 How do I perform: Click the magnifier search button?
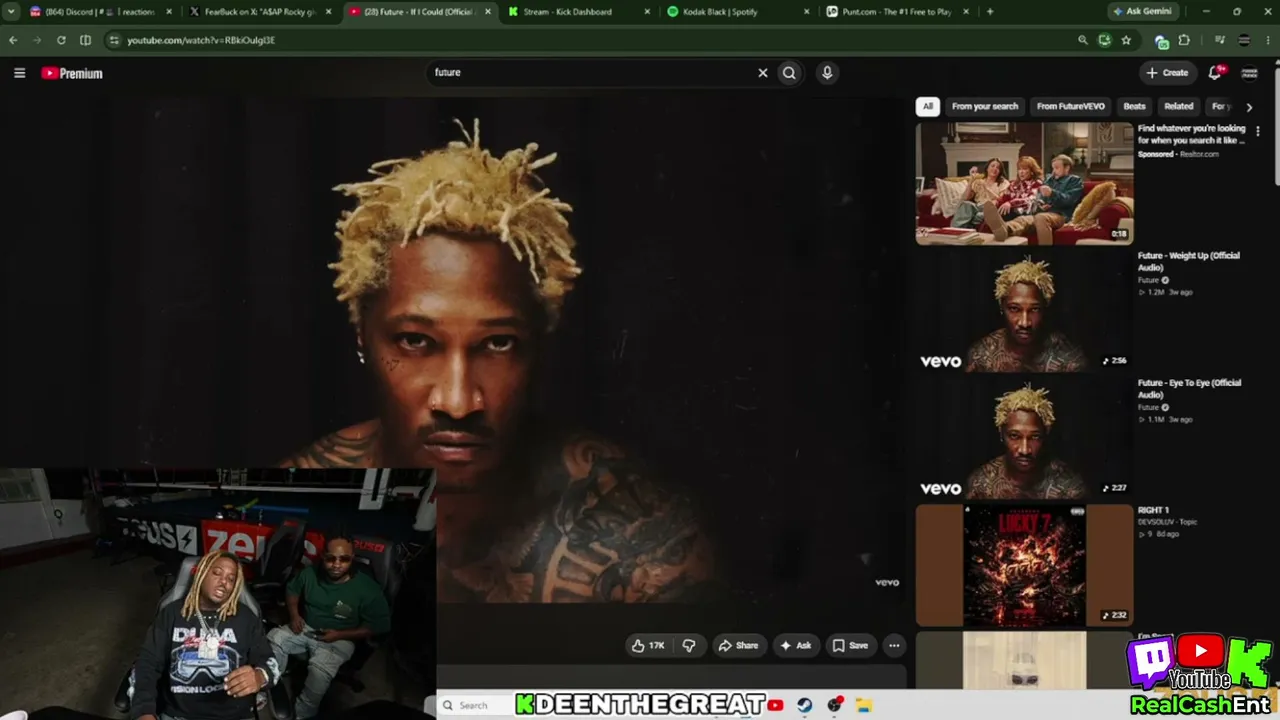pyautogui.click(x=789, y=73)
